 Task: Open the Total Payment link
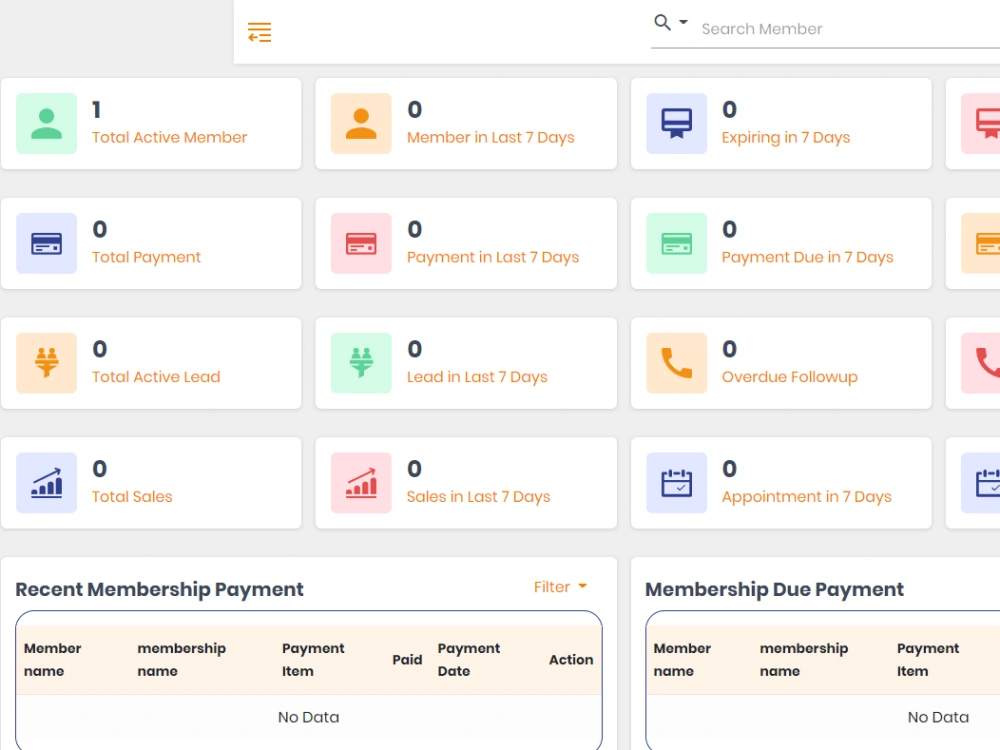146,257
